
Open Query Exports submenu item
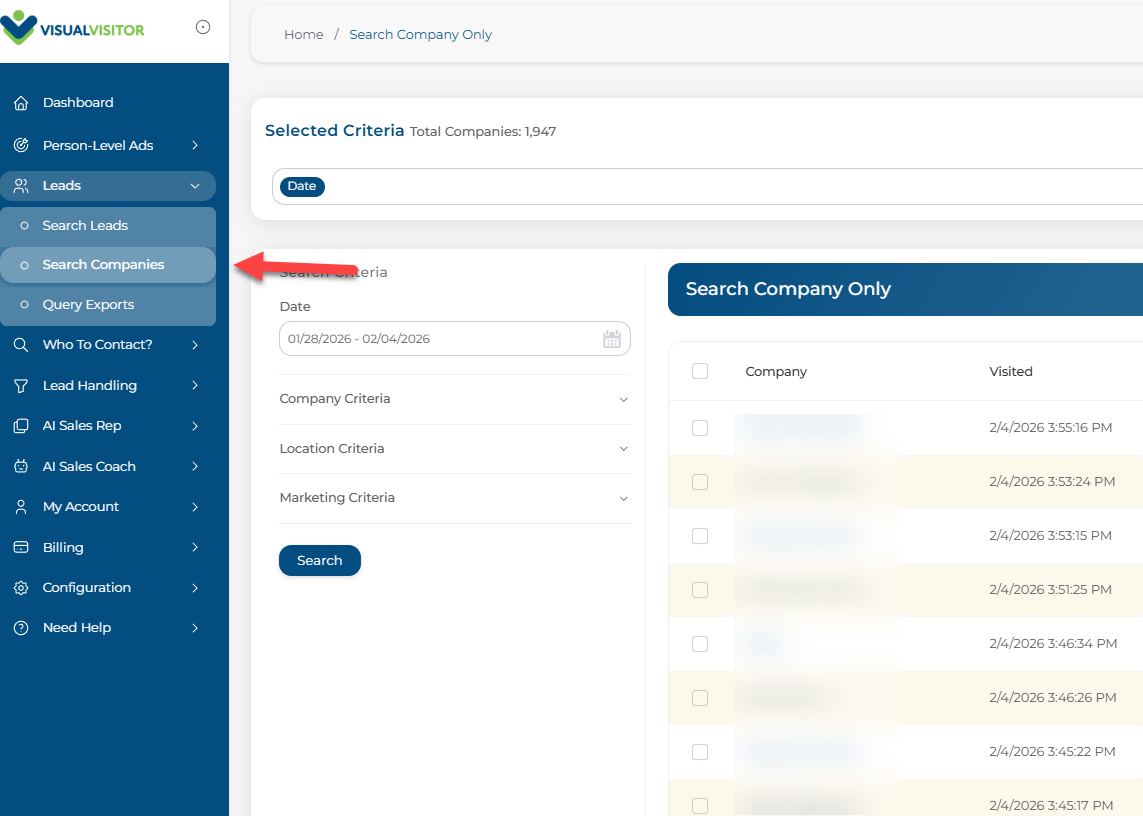click(x=88, y=305)
